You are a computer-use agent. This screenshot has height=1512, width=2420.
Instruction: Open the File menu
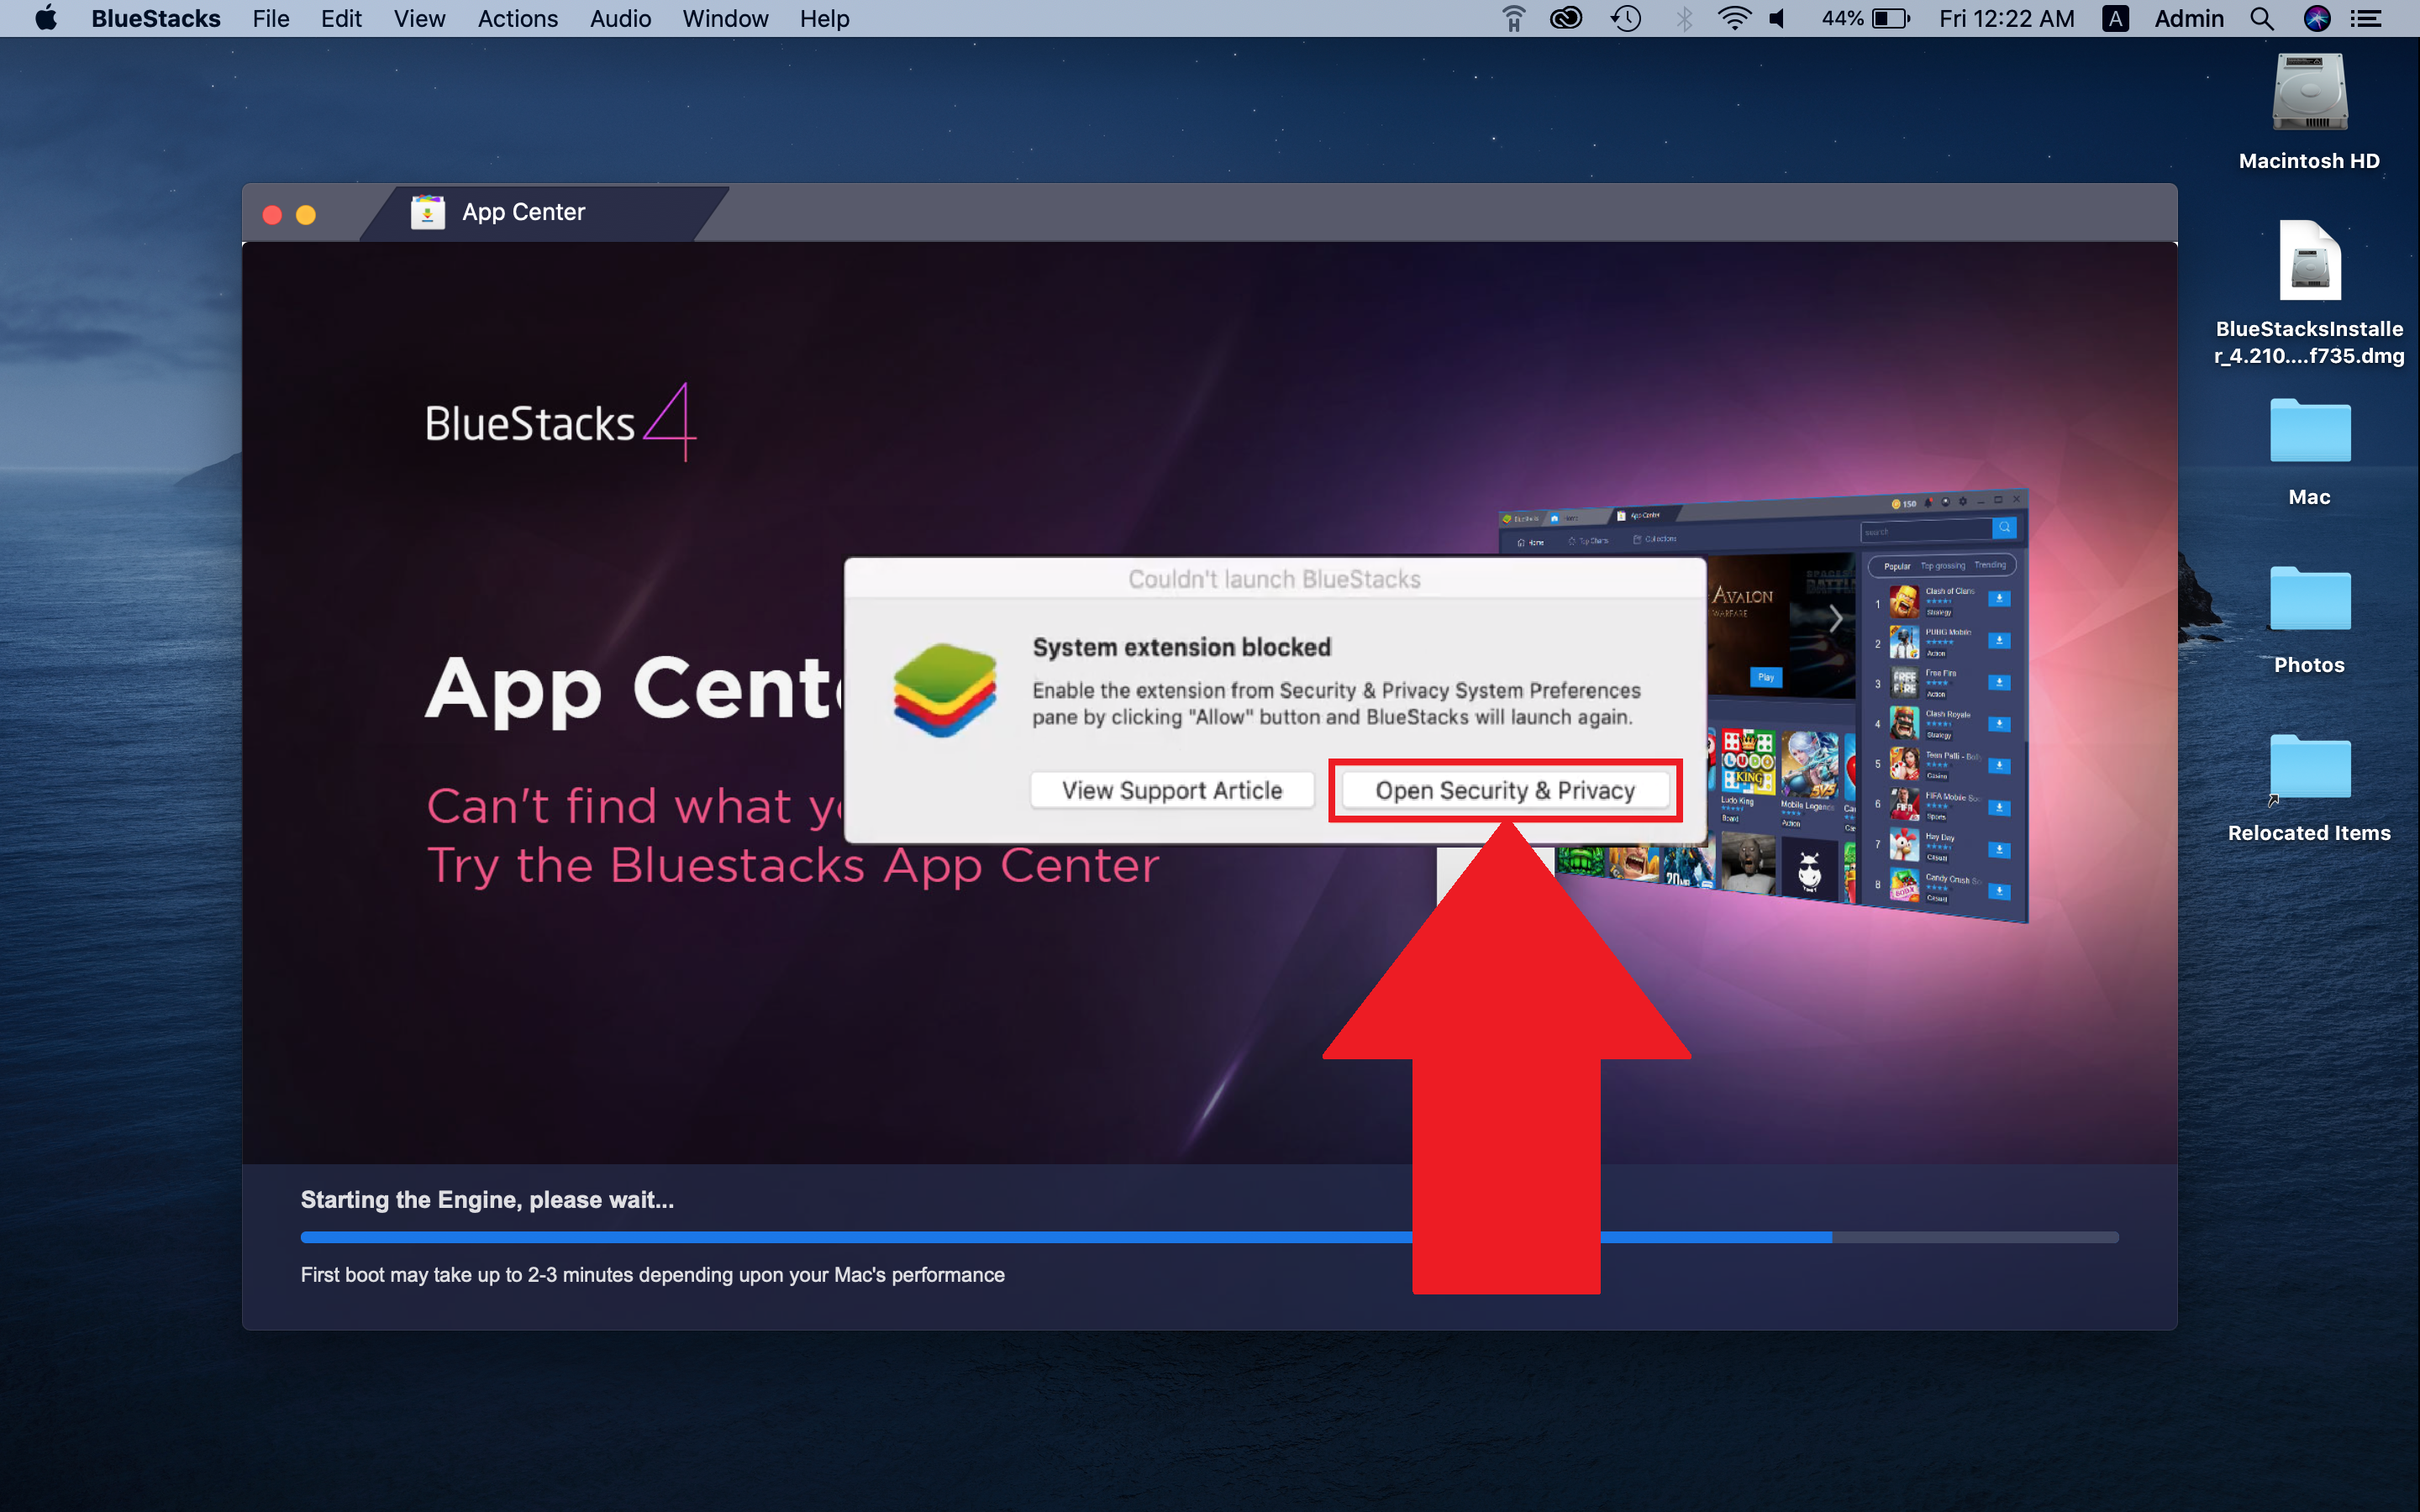[x=270, y=18]
